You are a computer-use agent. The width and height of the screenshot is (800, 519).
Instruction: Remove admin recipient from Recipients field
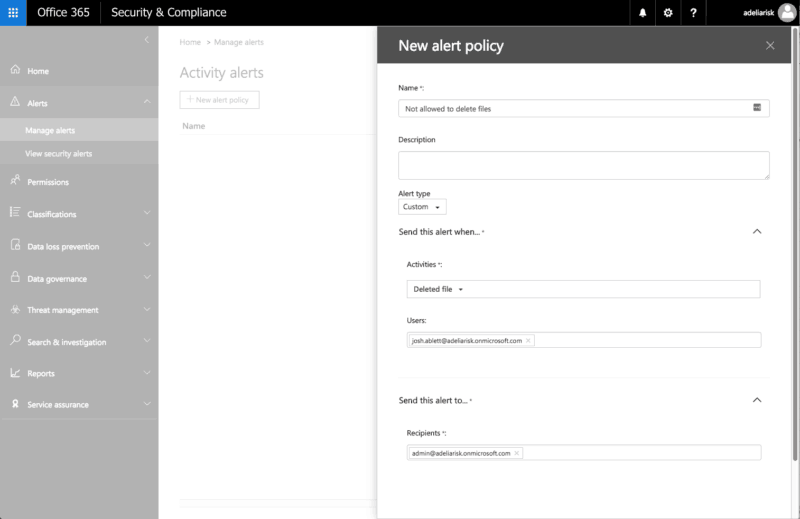pyautogui.click(x=517, y=453)
